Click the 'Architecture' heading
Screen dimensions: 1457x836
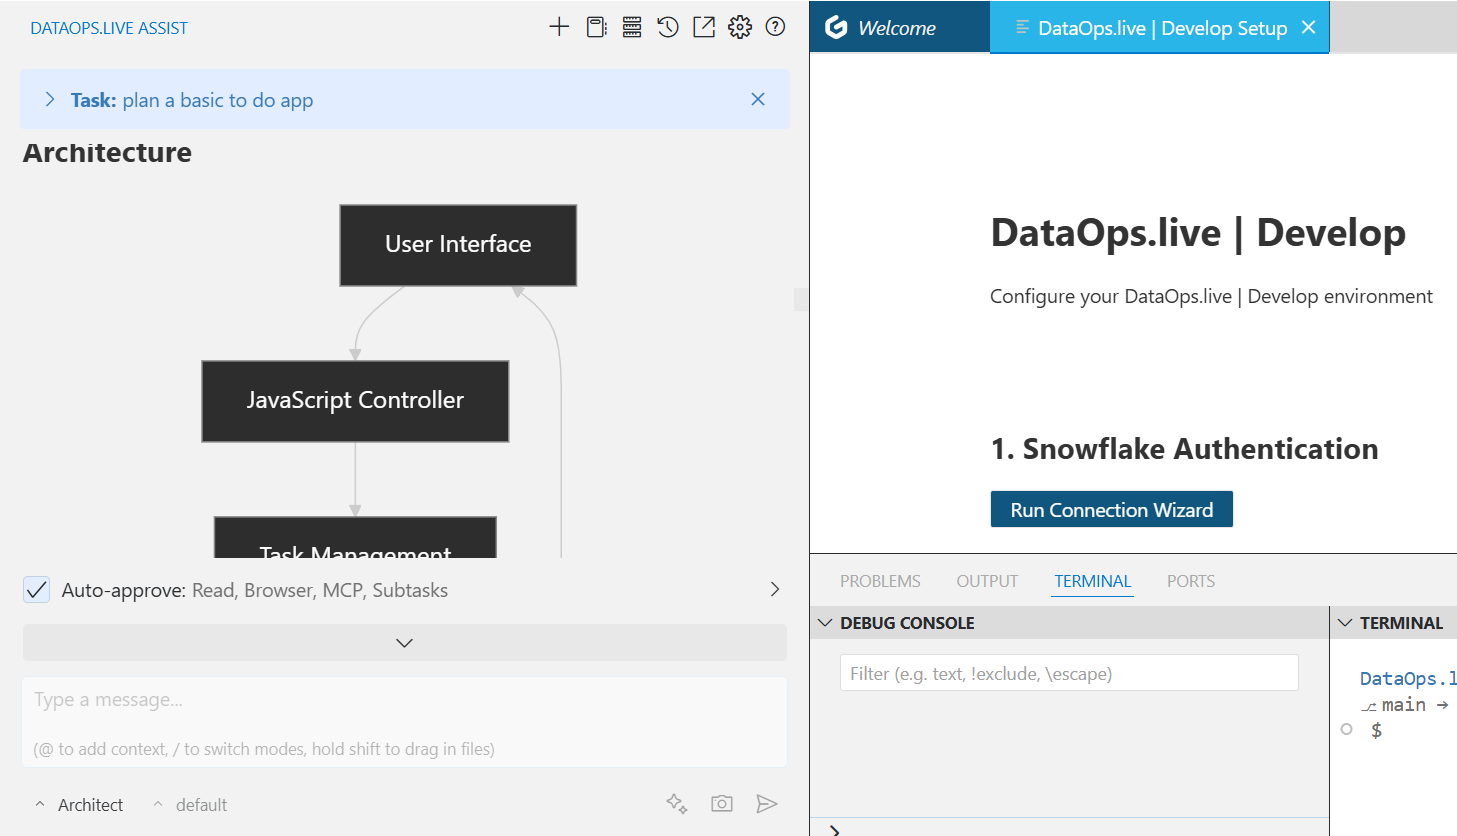pyautogui.click(x=107, y=153)
